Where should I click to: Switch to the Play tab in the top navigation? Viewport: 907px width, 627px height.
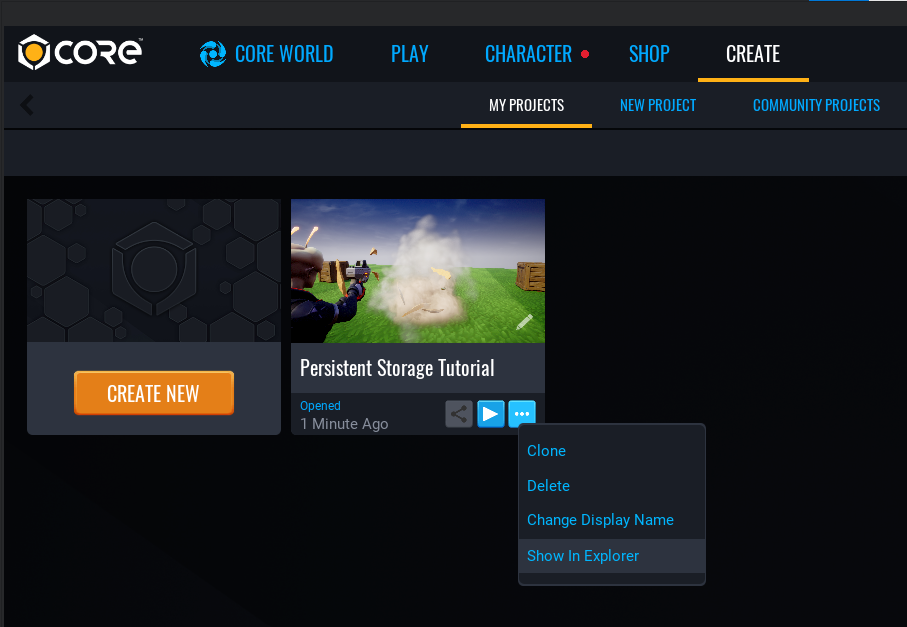click(409, 54)
